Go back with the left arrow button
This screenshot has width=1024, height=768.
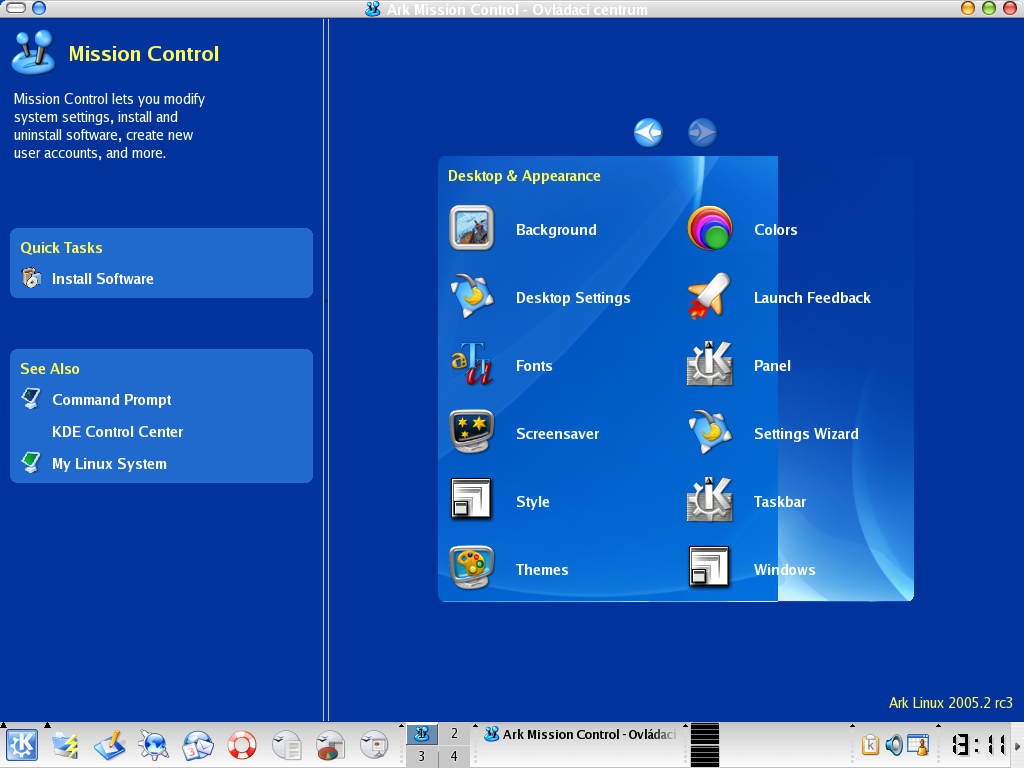(x=648, y=133)
